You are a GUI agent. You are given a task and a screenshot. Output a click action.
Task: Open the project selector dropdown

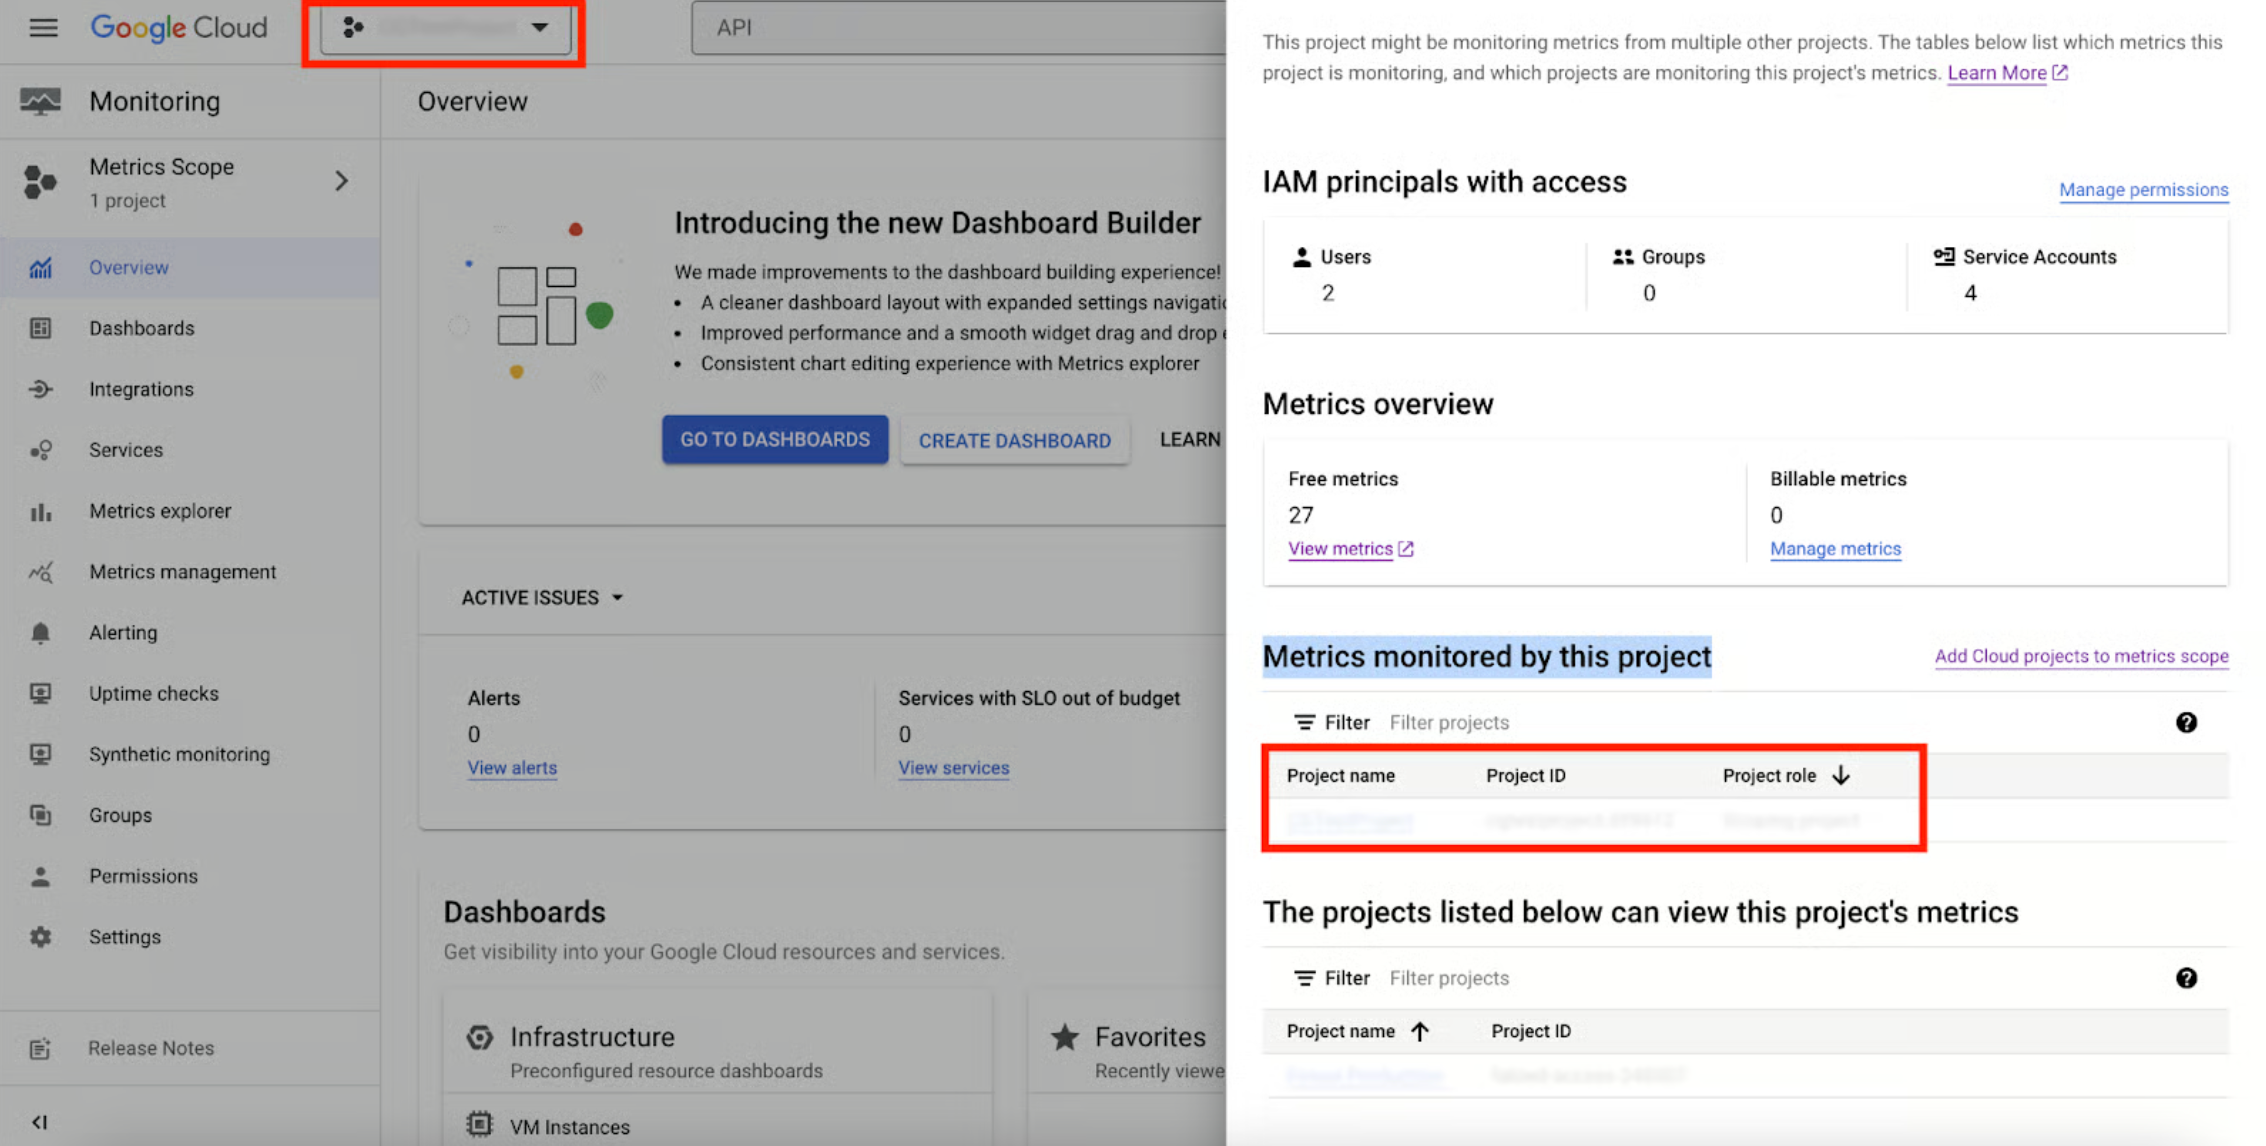[445, 28]
